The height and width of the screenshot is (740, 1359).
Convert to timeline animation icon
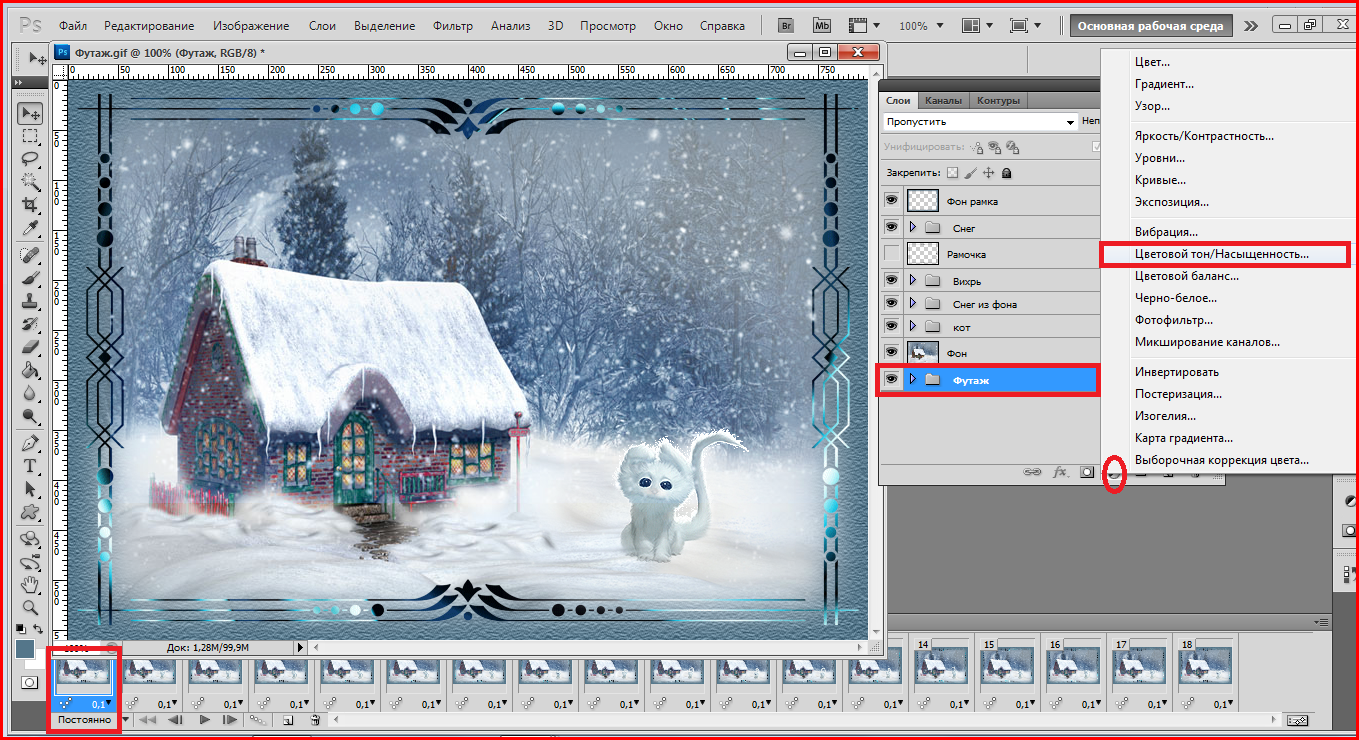coord(1298,720)
